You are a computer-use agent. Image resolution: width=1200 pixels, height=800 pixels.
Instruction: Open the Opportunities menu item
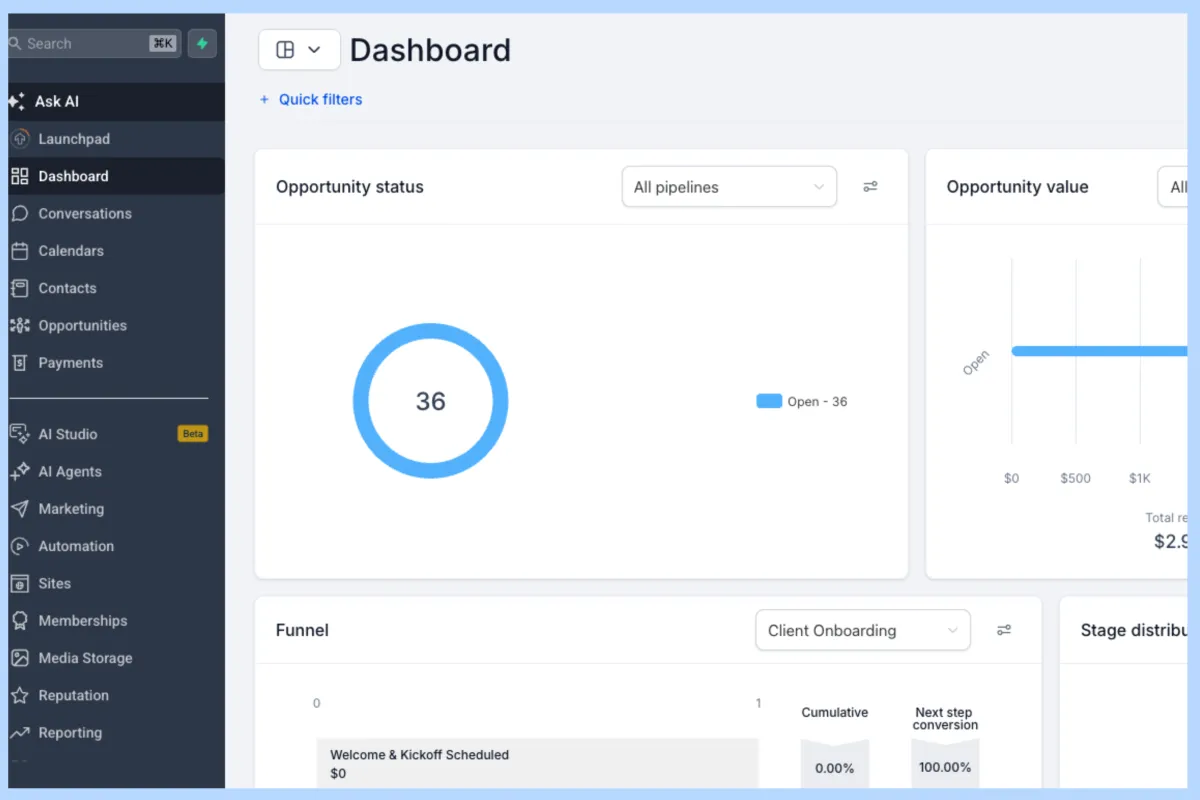pyautogui.click(x=116, y=325)
